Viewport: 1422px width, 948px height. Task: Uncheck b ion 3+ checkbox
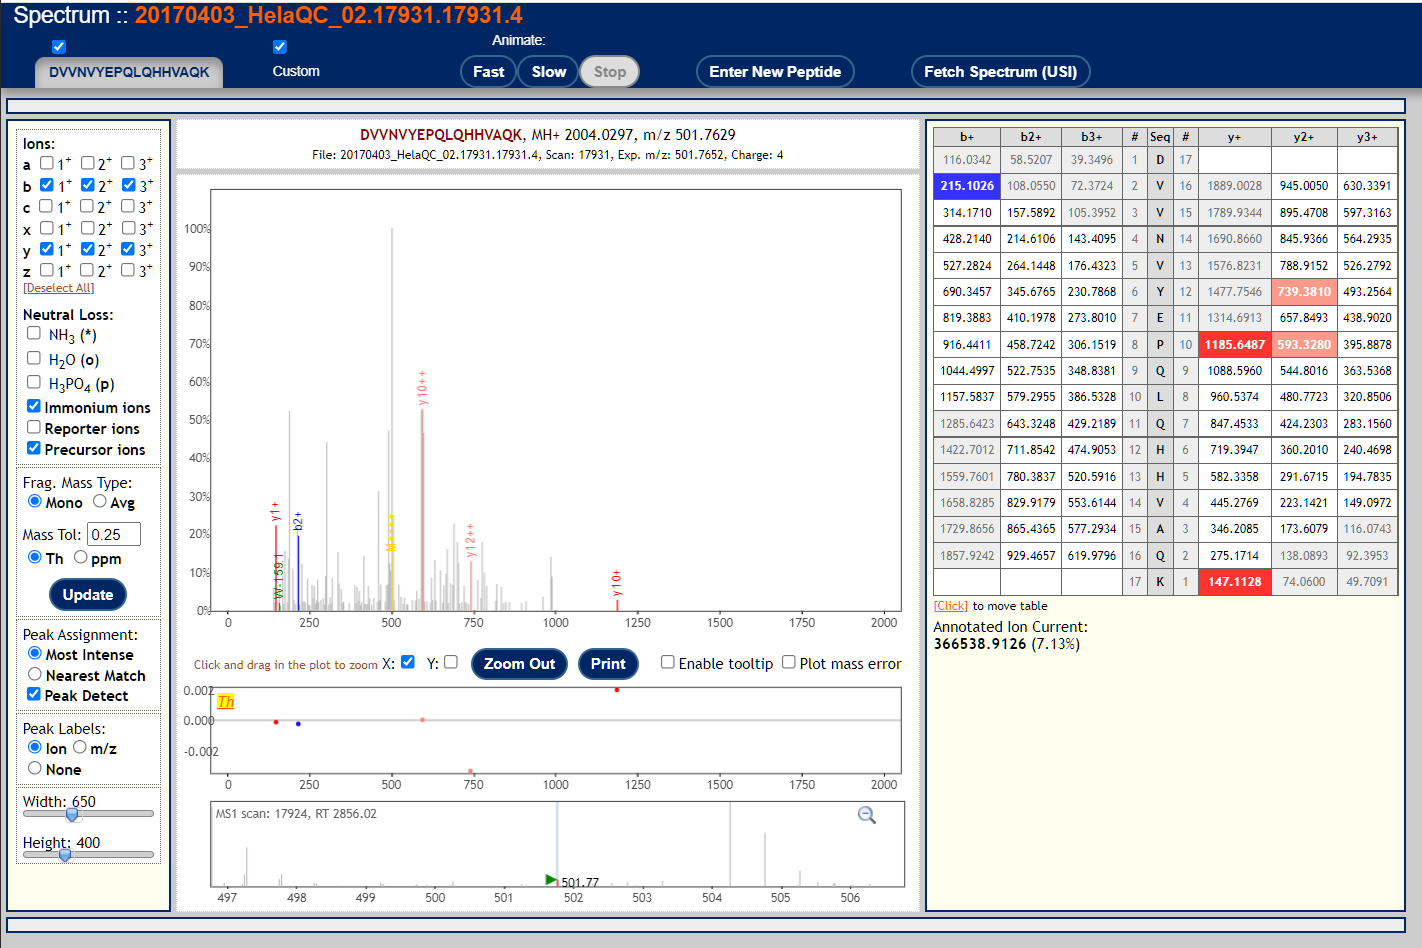[x=129, y=185]
